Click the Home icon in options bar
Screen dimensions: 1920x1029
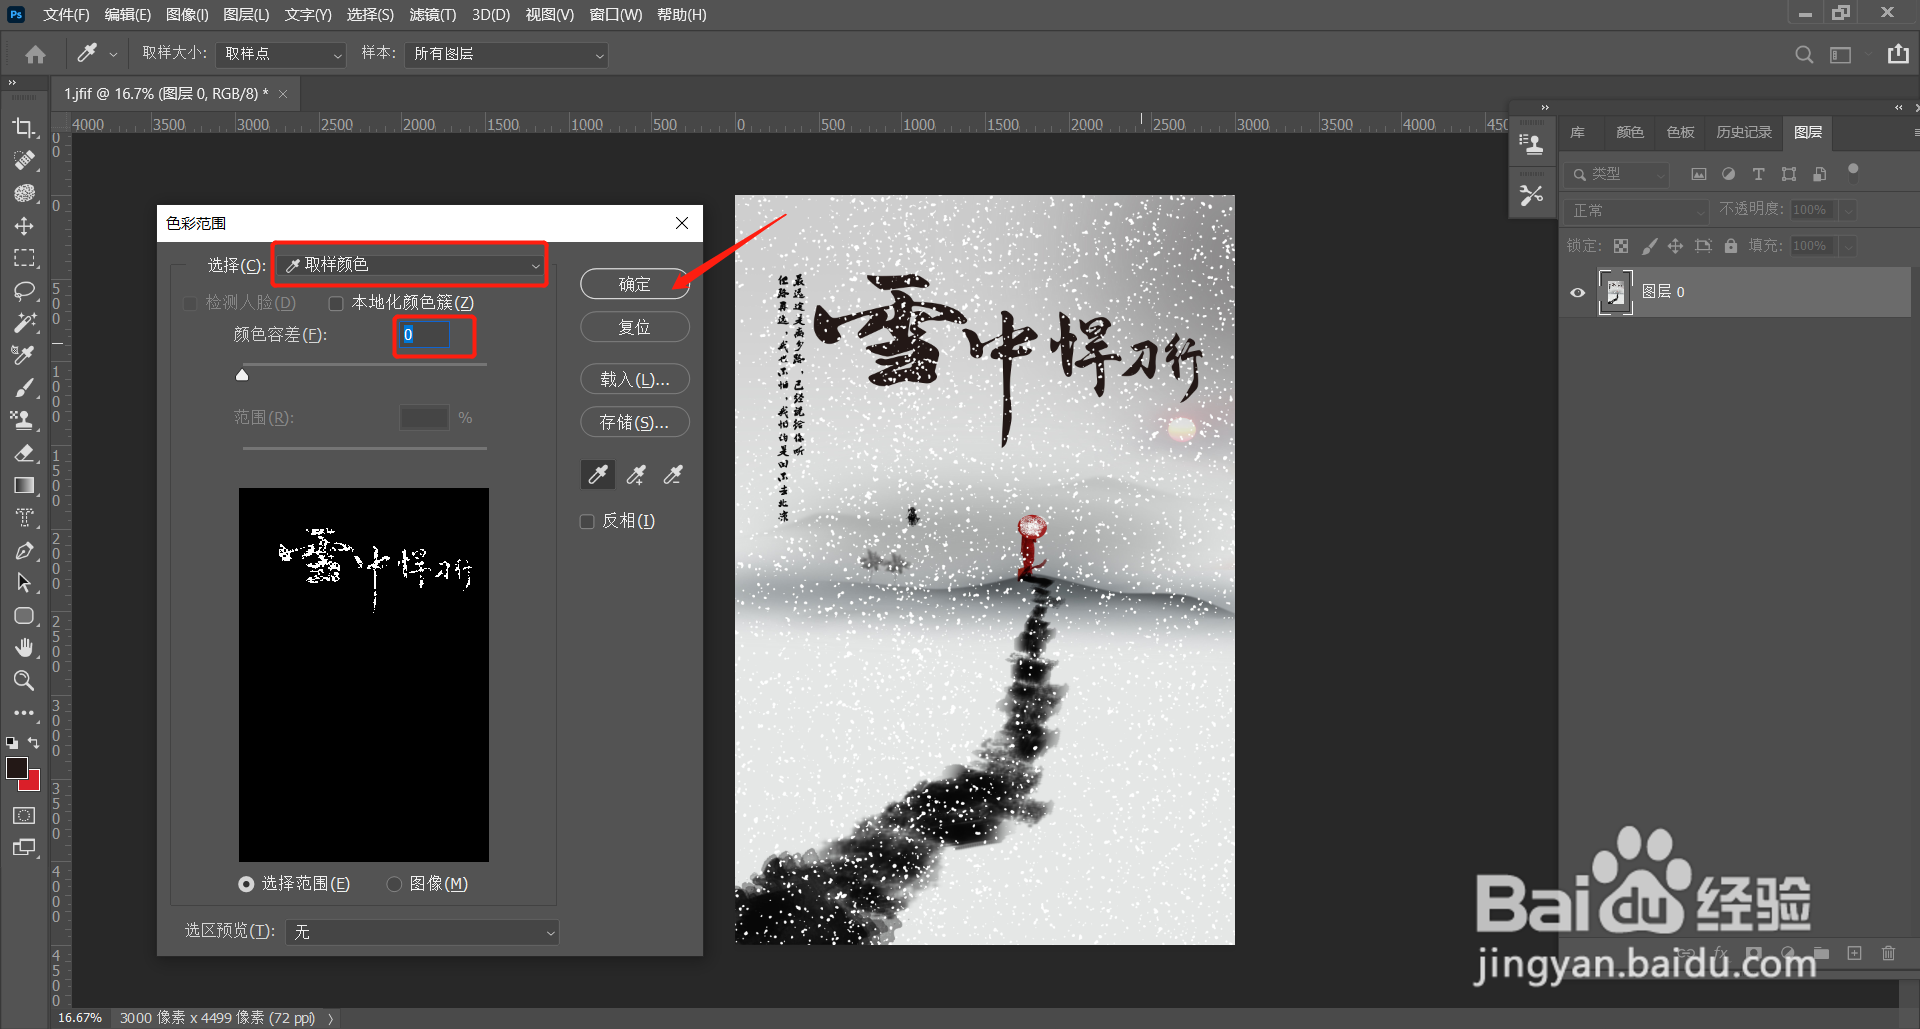click(x=36, y=54)
